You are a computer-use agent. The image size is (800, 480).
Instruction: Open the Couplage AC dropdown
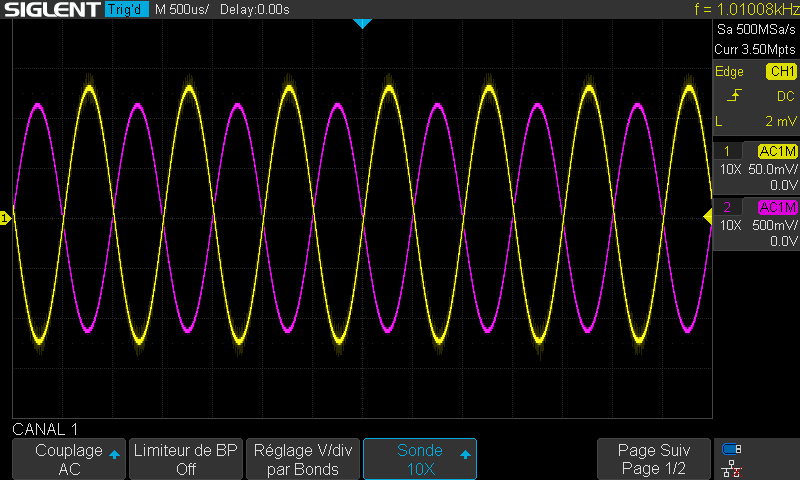(69, 459)
